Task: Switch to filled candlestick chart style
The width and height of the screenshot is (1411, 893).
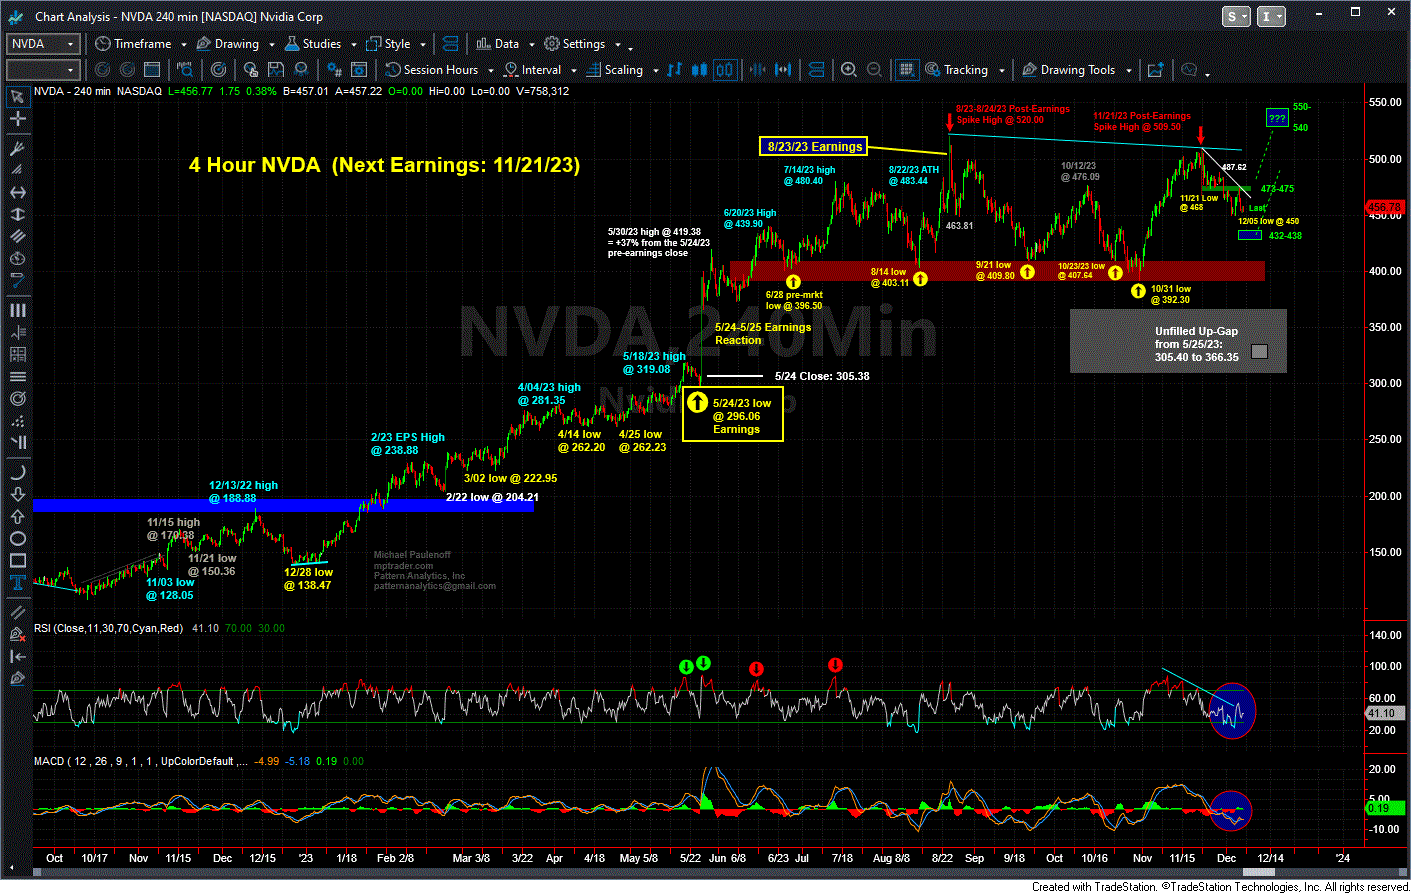Action: [x=700, y=70]
